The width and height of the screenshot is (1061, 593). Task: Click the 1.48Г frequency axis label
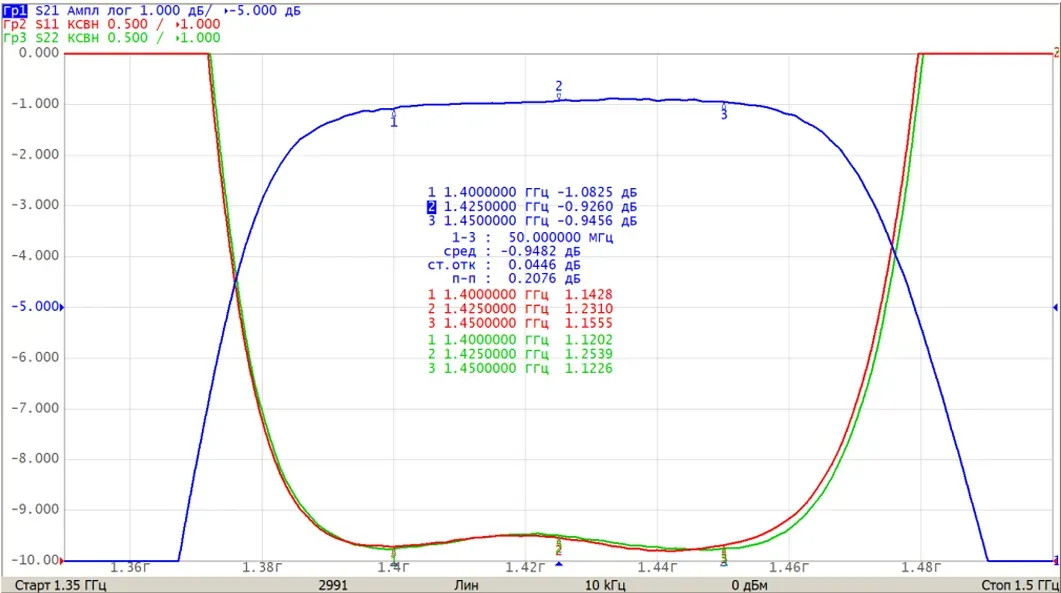point(920,567)
